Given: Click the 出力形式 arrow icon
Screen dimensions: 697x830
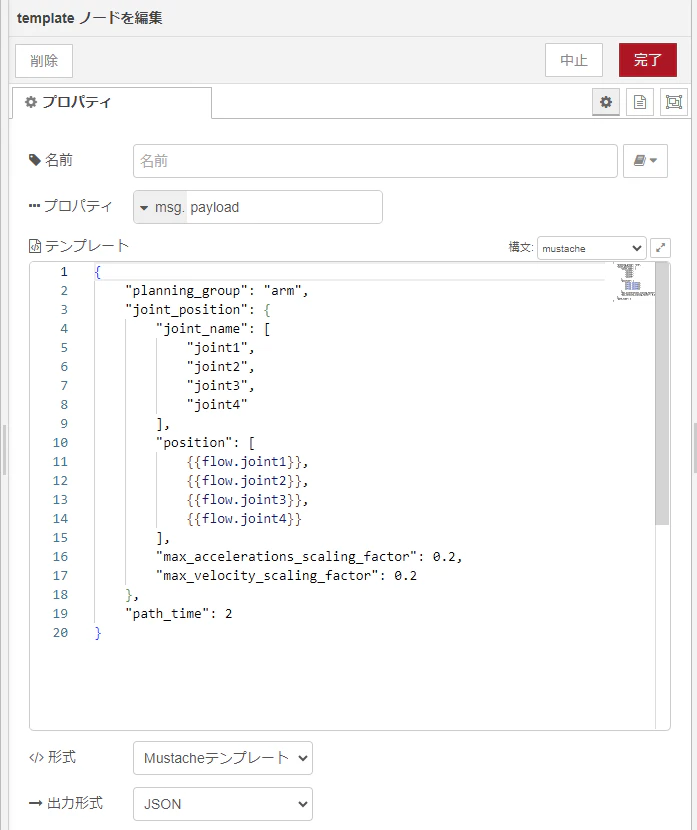Looking at the screenshot, I should (x=35, y=804).
